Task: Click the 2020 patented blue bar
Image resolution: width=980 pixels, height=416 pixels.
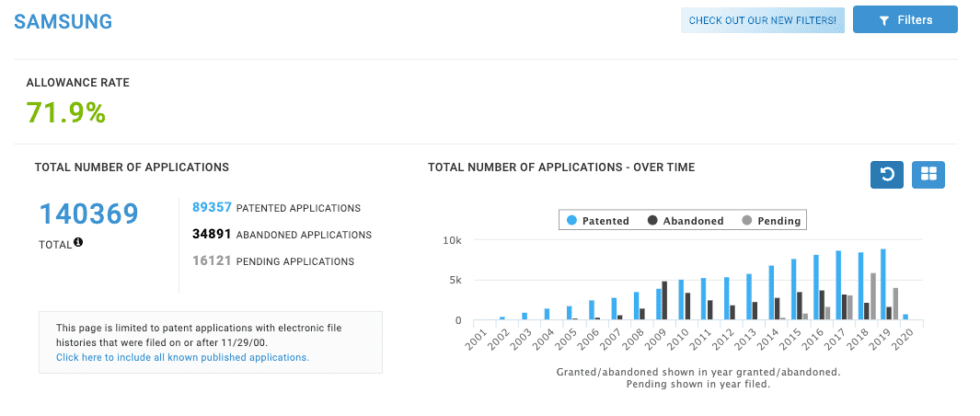Action: point(906,317)
